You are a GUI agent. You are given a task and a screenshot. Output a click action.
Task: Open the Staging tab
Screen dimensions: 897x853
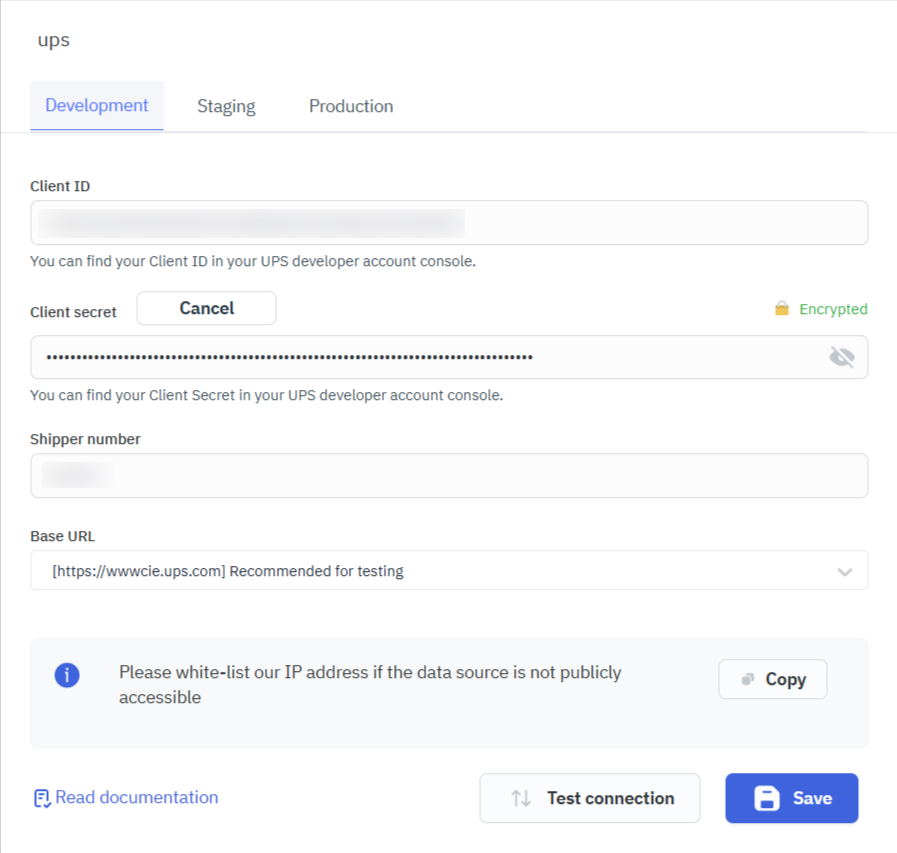pos(226,106)
